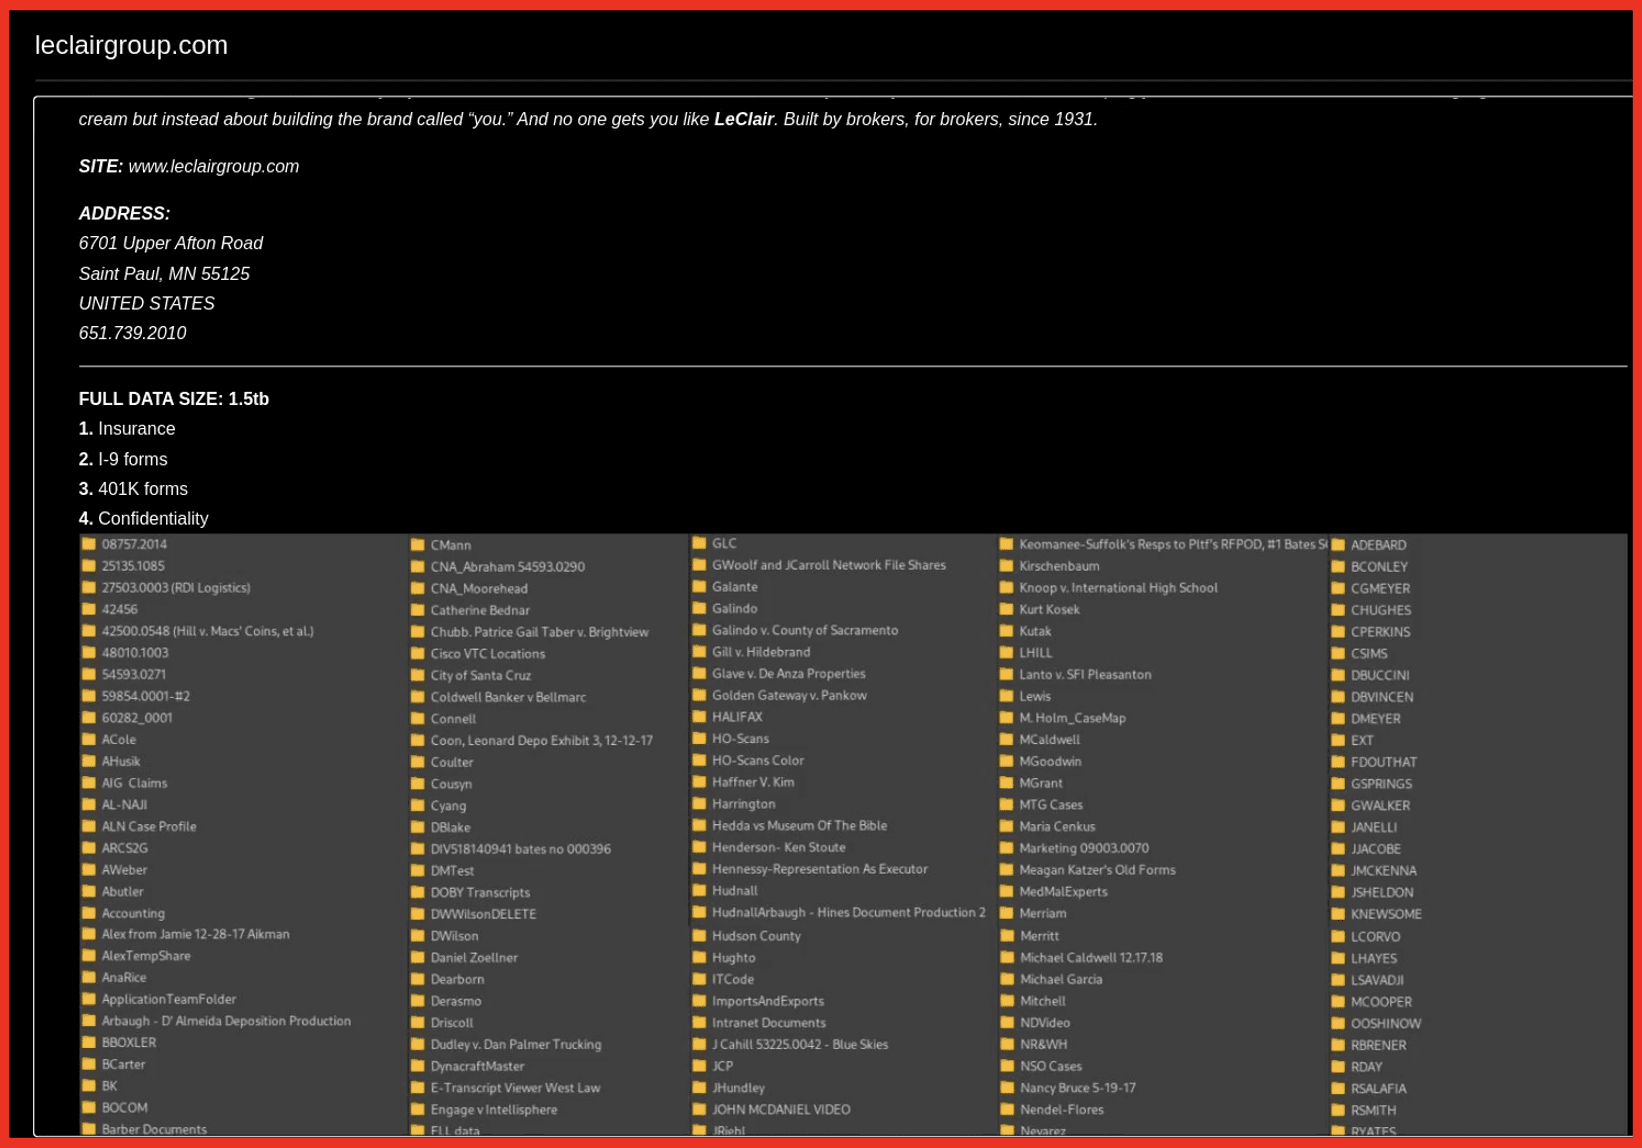The image size is (1642, 1148).
Task: Click the ImportsAndExports folder name
Action: click(768, 1001)
